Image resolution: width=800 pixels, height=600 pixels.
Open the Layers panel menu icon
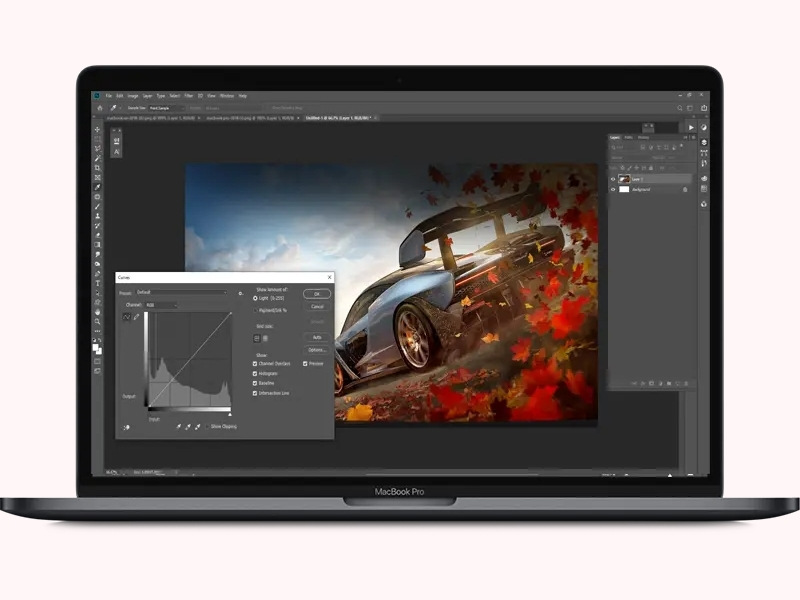click(693, 138)
